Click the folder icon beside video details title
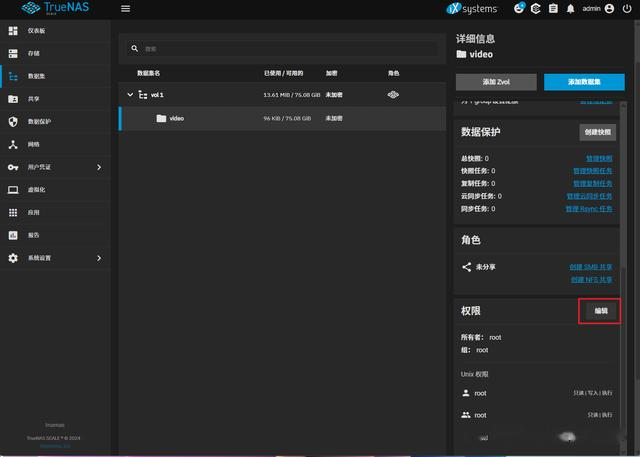Screen dimensions: 640x457 coord(461,54)
